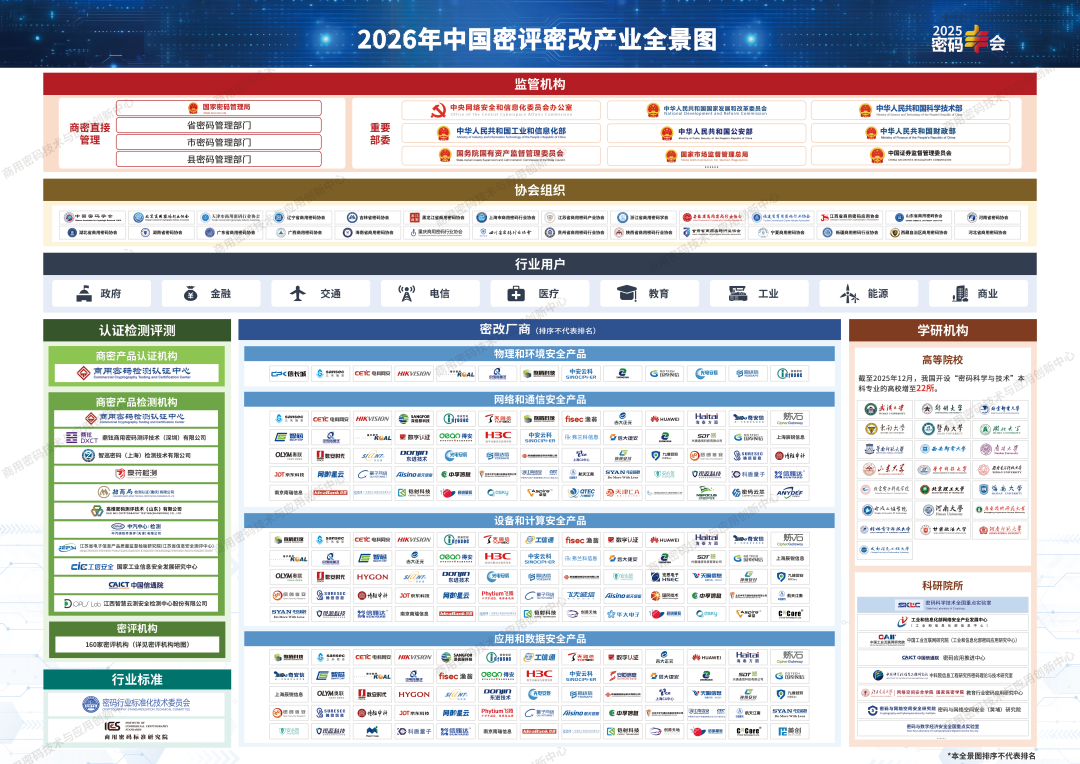Click the 北京理工大学 logo
Viewport: 1080px width, 764px height.
tap(942, 489)
